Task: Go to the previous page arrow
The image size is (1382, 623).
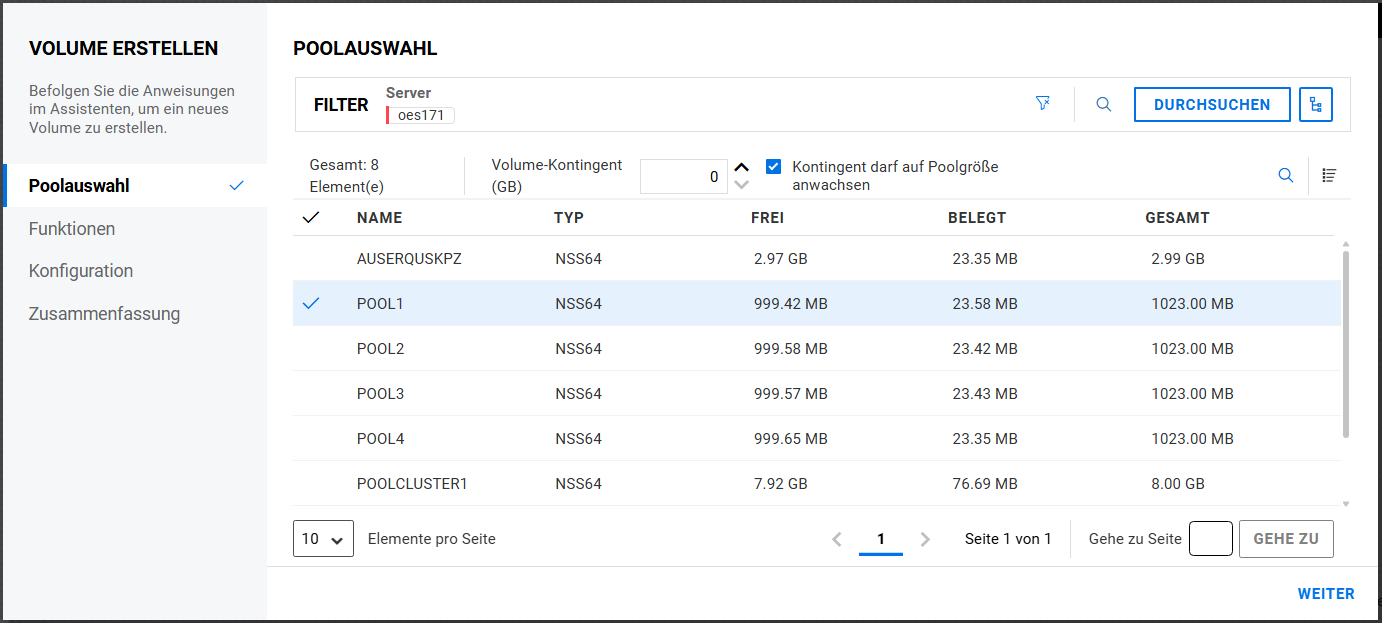Action: (837, 539)
